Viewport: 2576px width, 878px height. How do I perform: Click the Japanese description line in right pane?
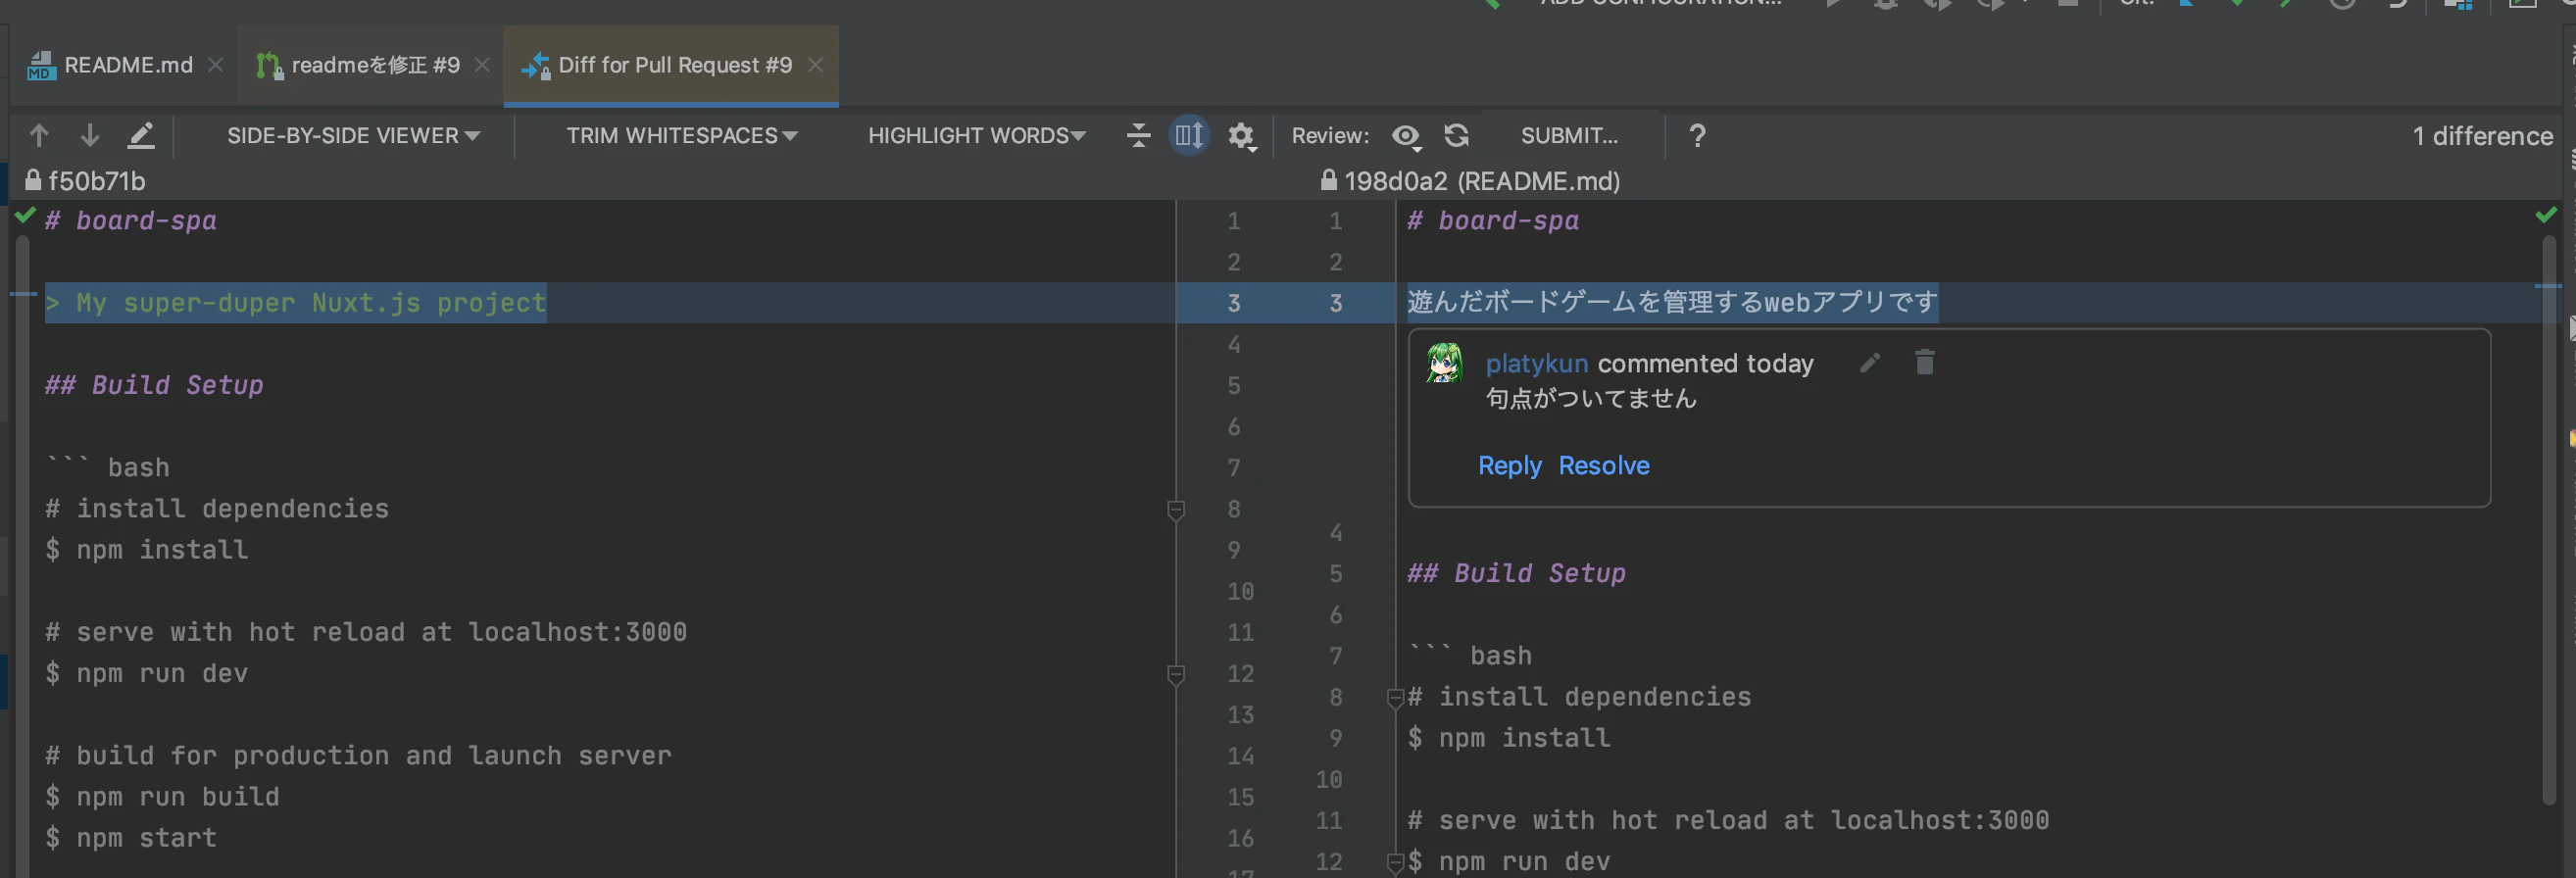(1672, 302)
